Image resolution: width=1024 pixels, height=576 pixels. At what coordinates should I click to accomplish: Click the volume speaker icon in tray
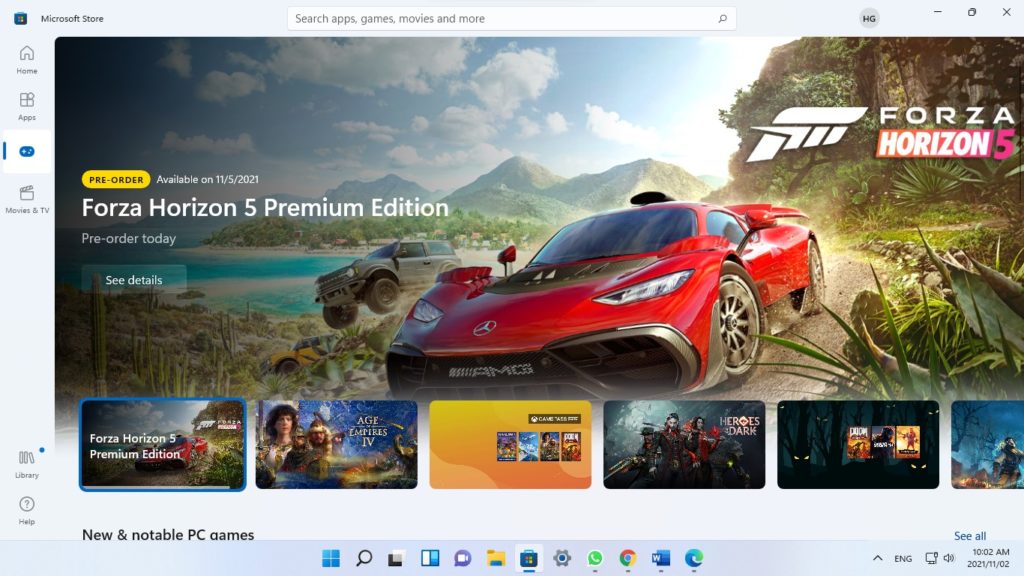[x=949, y=558]
